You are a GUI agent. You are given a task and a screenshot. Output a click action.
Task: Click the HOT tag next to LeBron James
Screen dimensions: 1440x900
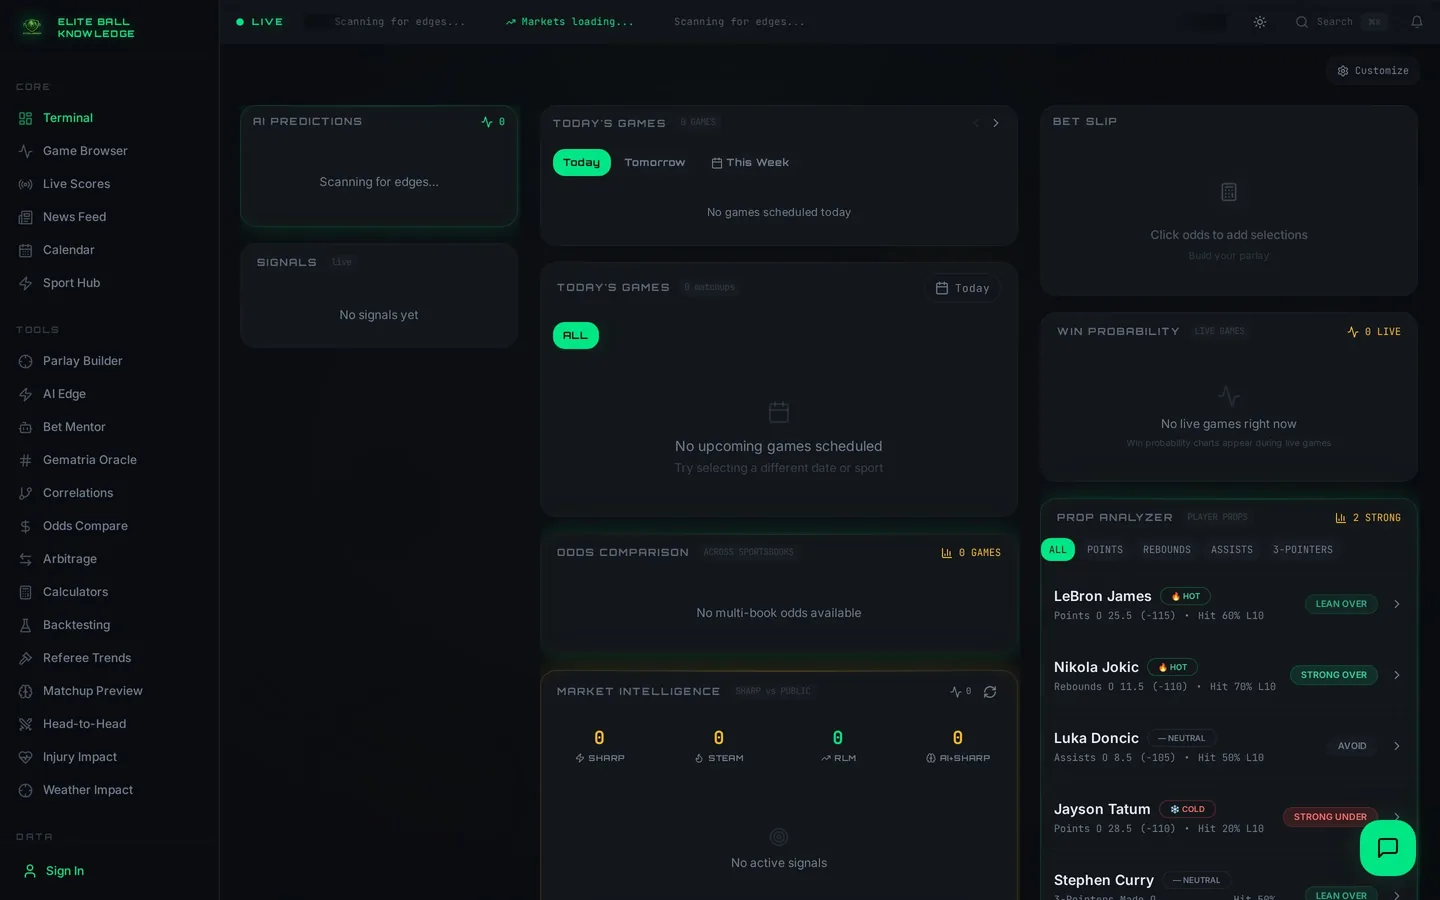1186,596
